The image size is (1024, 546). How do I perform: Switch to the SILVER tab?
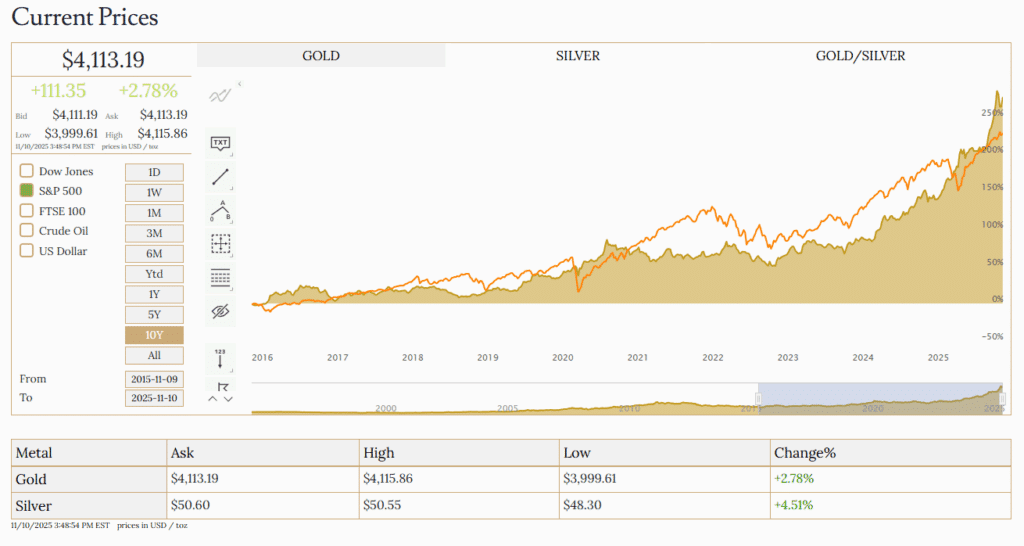pos(578,56)
